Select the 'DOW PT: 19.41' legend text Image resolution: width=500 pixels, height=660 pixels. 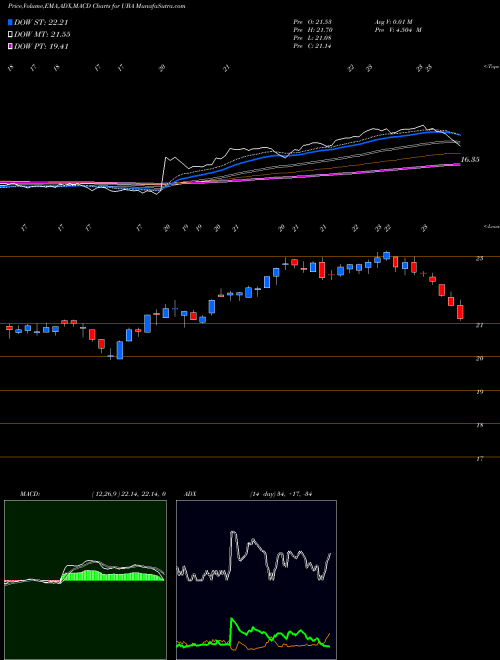coord(41,46)
